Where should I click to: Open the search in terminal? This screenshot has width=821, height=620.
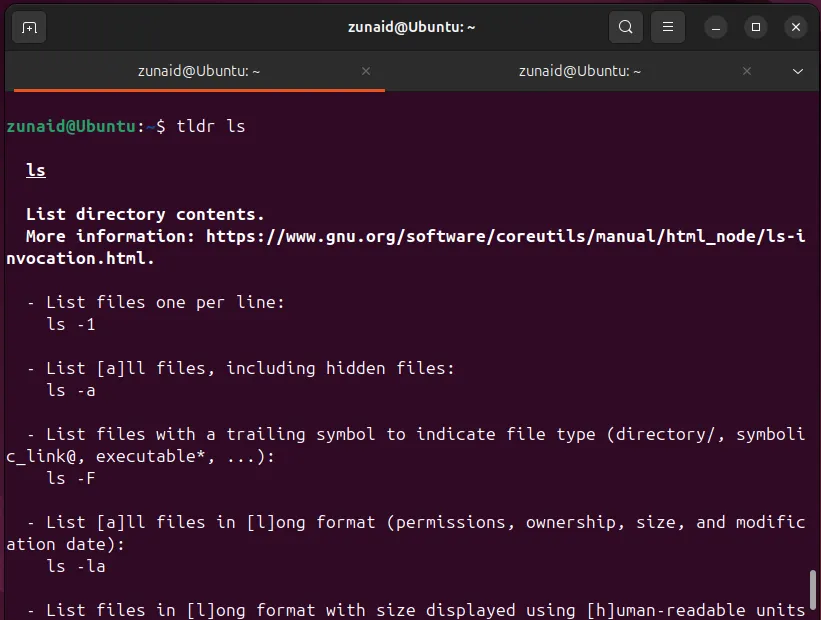coord(626,27)
